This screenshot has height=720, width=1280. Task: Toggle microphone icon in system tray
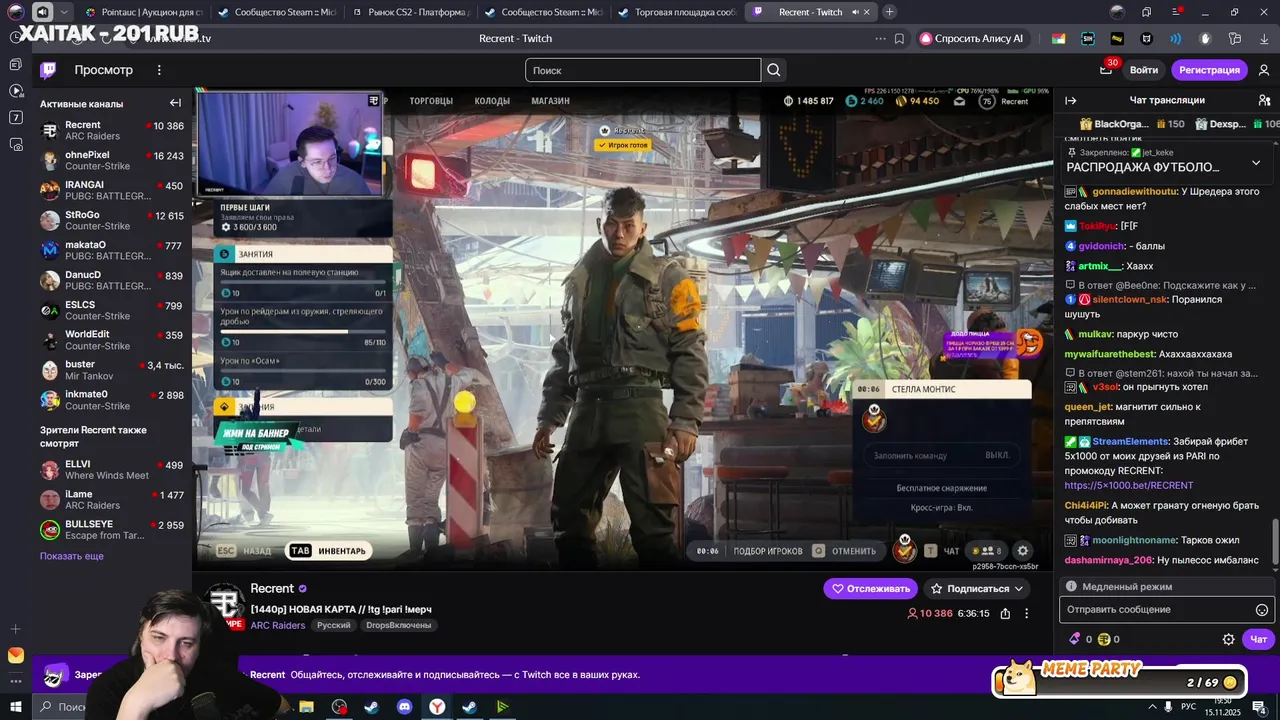point(1168,707)
